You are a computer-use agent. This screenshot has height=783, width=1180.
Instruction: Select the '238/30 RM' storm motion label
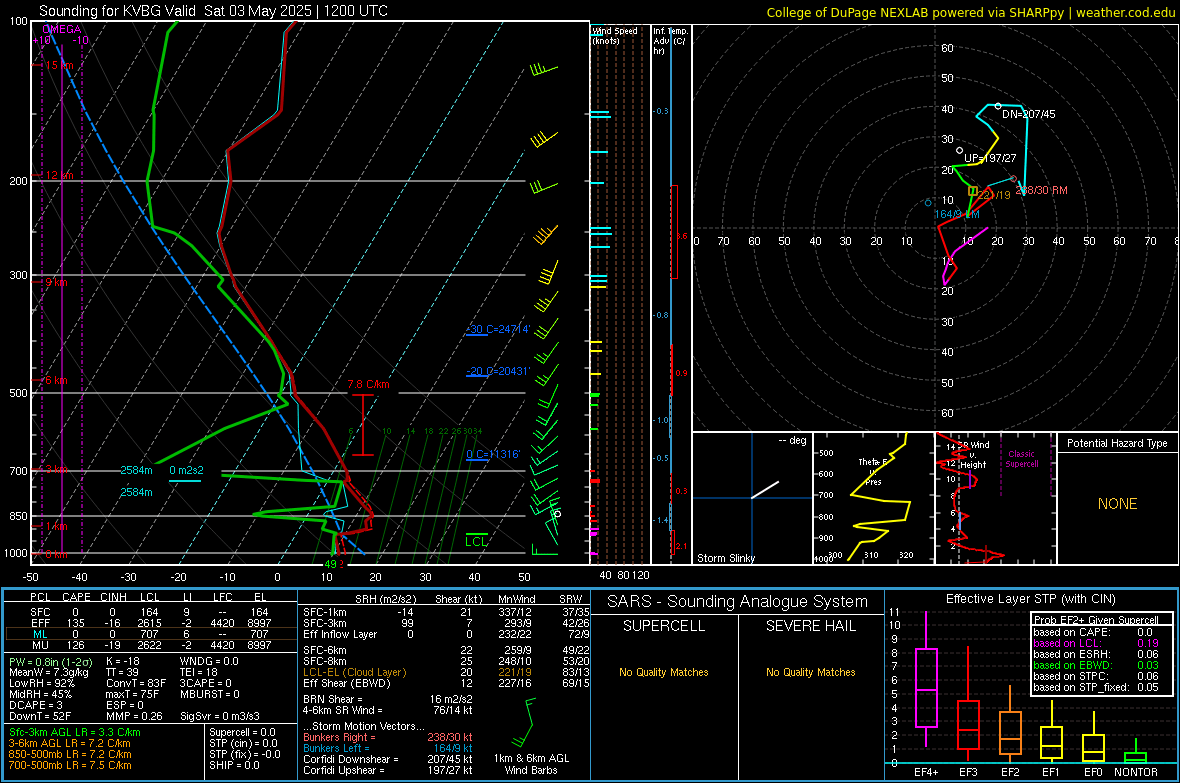pyautogui.click(x=1042, y=190)
